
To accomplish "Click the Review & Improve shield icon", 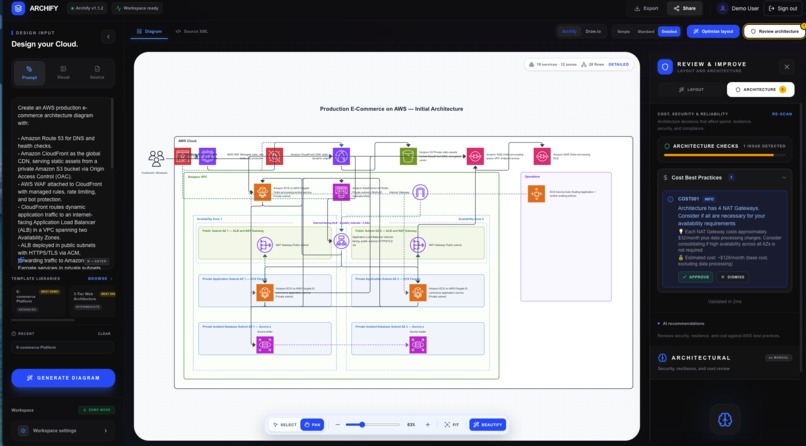I will tap(665, 67).
